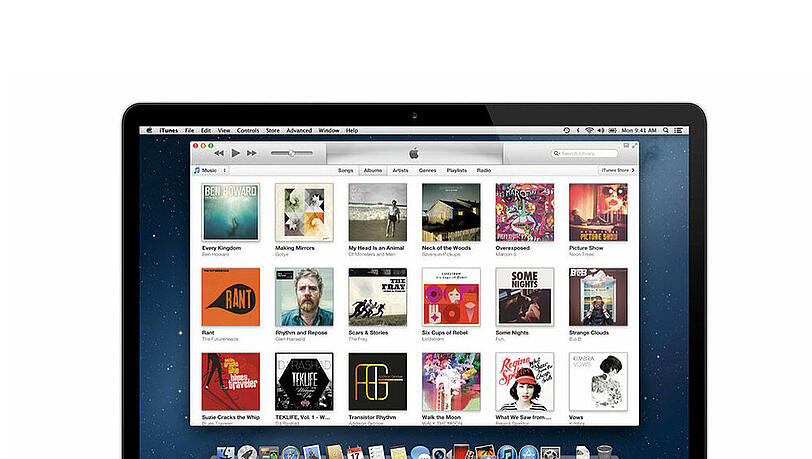Open the File menu
812x459 pixels.
190,131
